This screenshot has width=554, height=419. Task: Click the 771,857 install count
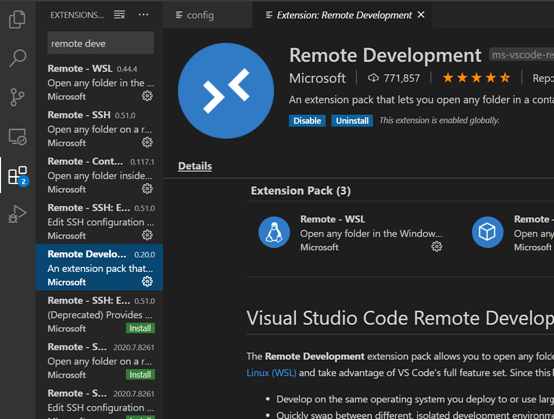click(x=394, y=78)
